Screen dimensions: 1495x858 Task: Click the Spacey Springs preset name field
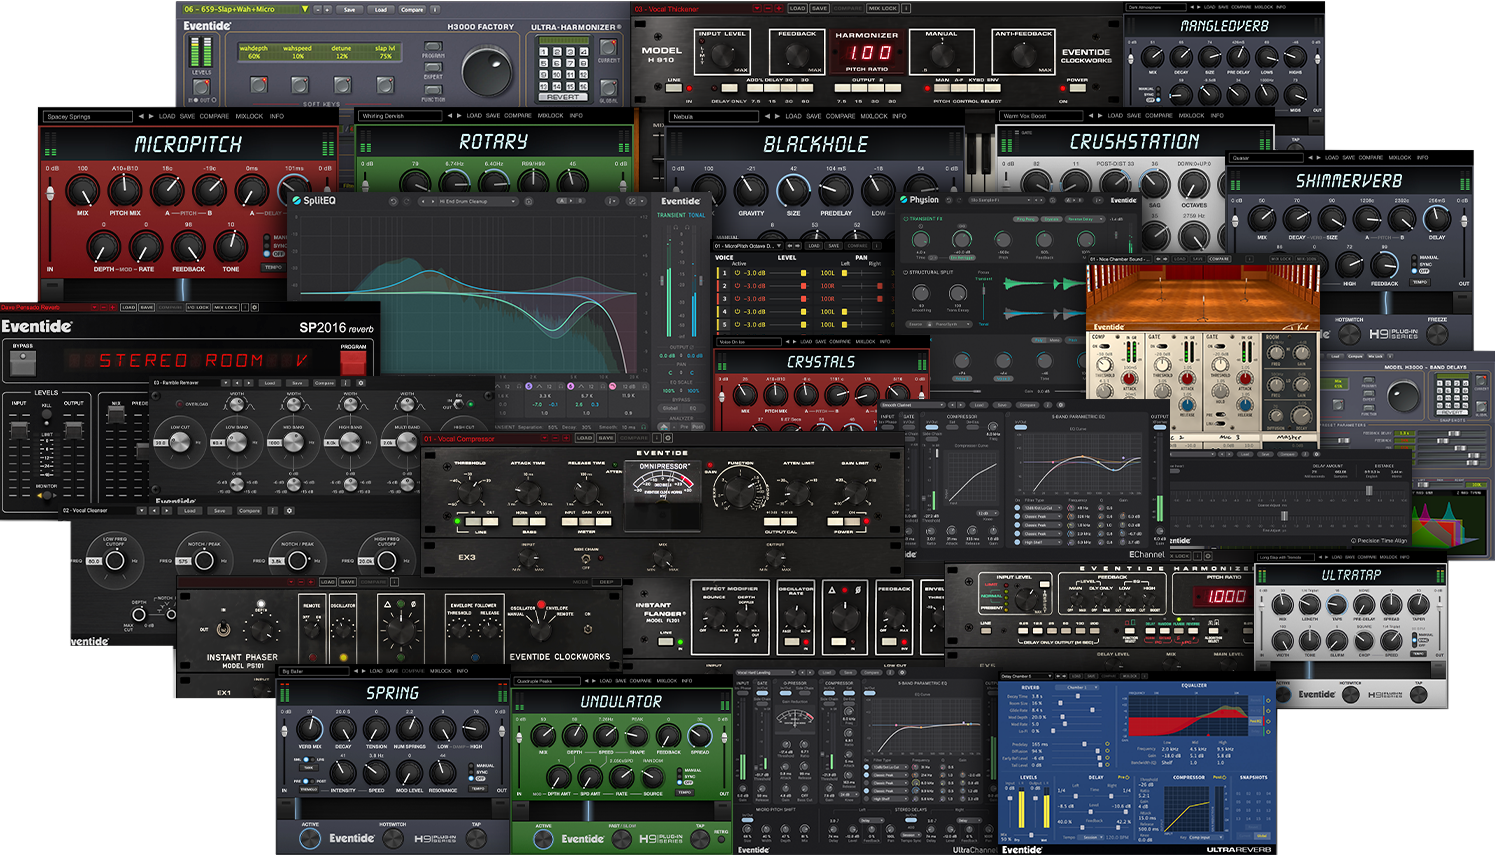(x=87, y=117)
